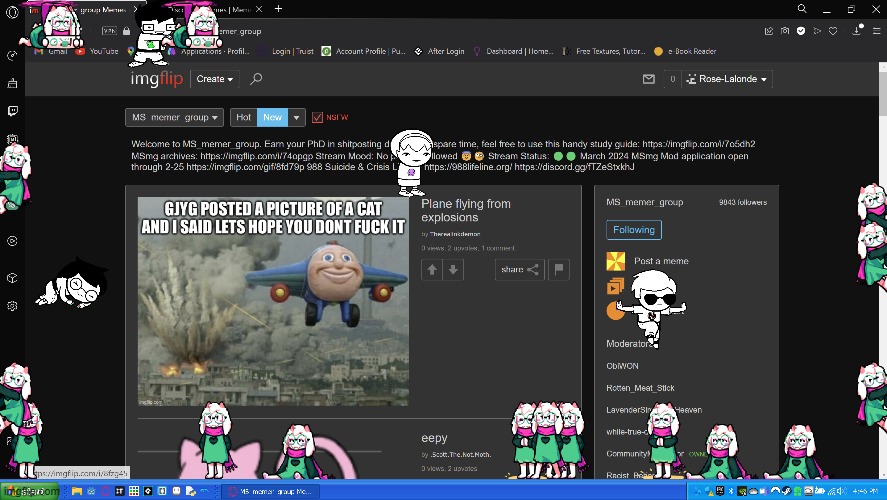Open the Opera GX logo menu
Viewport: 887px width, 500px height.
click(x=12, y=11)
